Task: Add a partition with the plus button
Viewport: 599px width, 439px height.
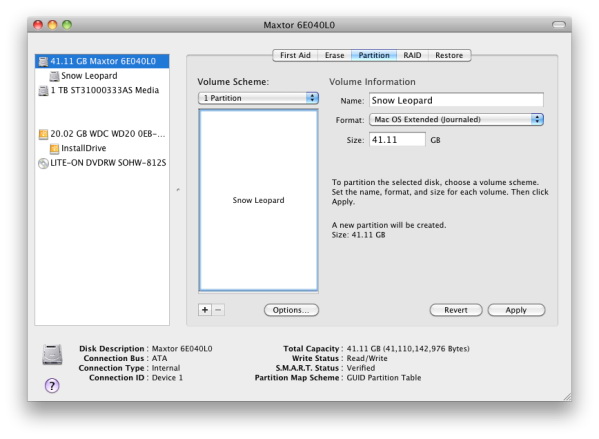Action: tap(205, 310)
